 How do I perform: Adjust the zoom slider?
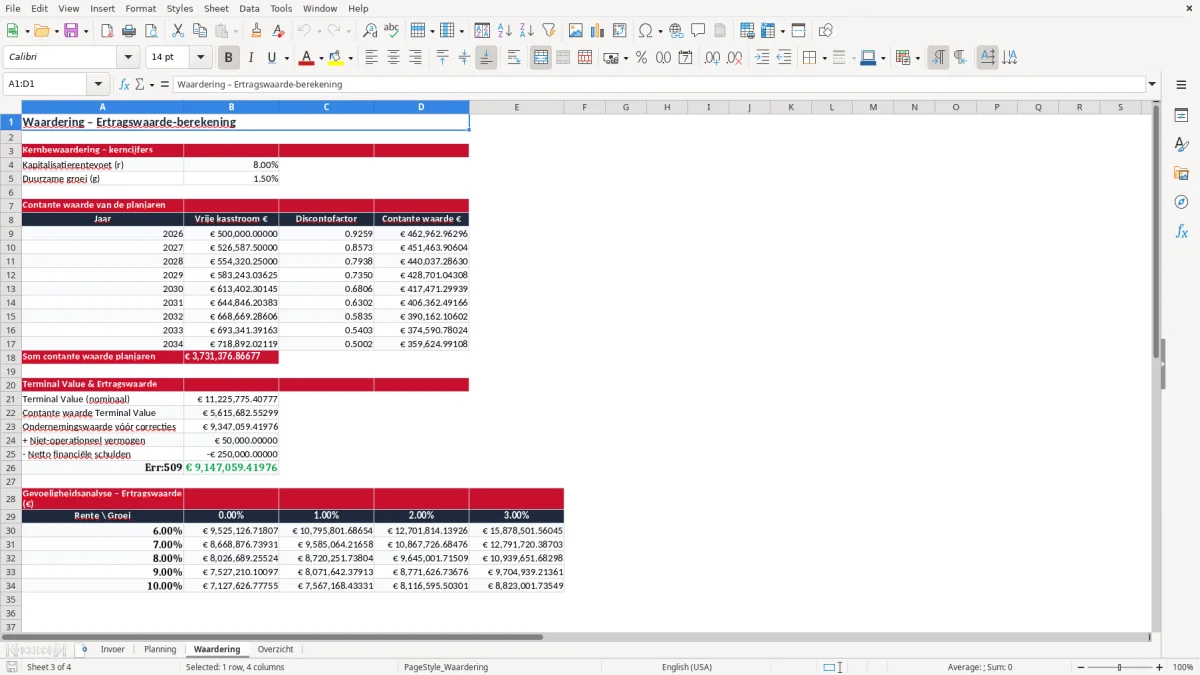1120,667
